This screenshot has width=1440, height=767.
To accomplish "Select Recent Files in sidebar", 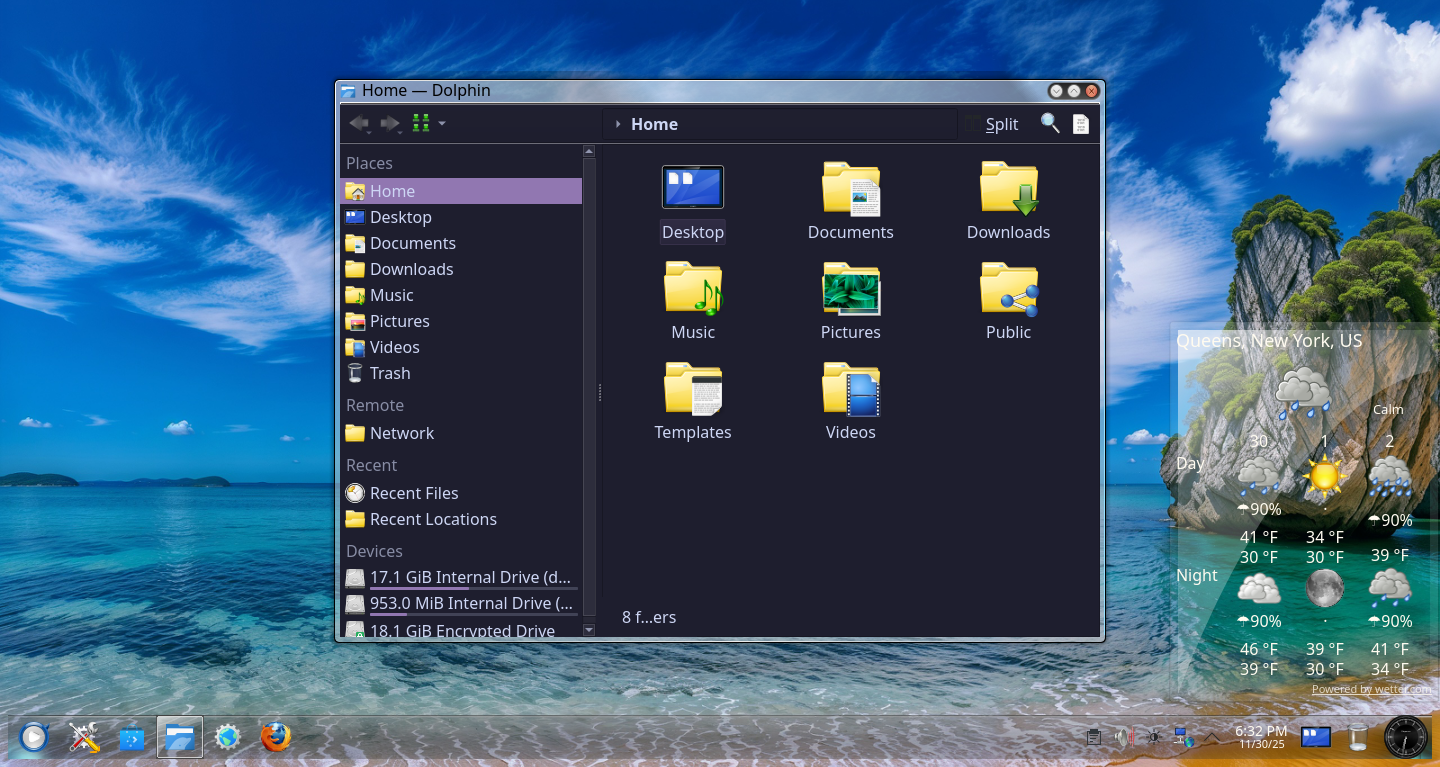I will pos(413,493).
